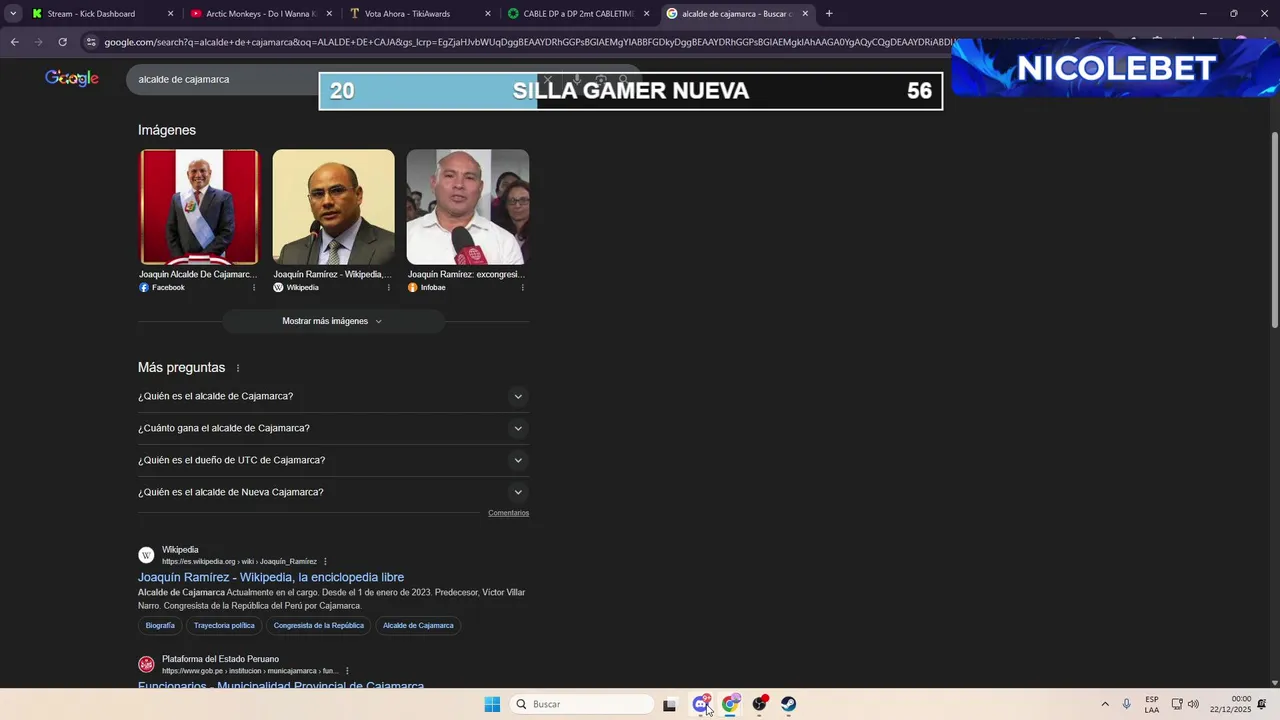Click Wikipedia favicon in search result
The image size is (1280, 720).
pos(146,555)
